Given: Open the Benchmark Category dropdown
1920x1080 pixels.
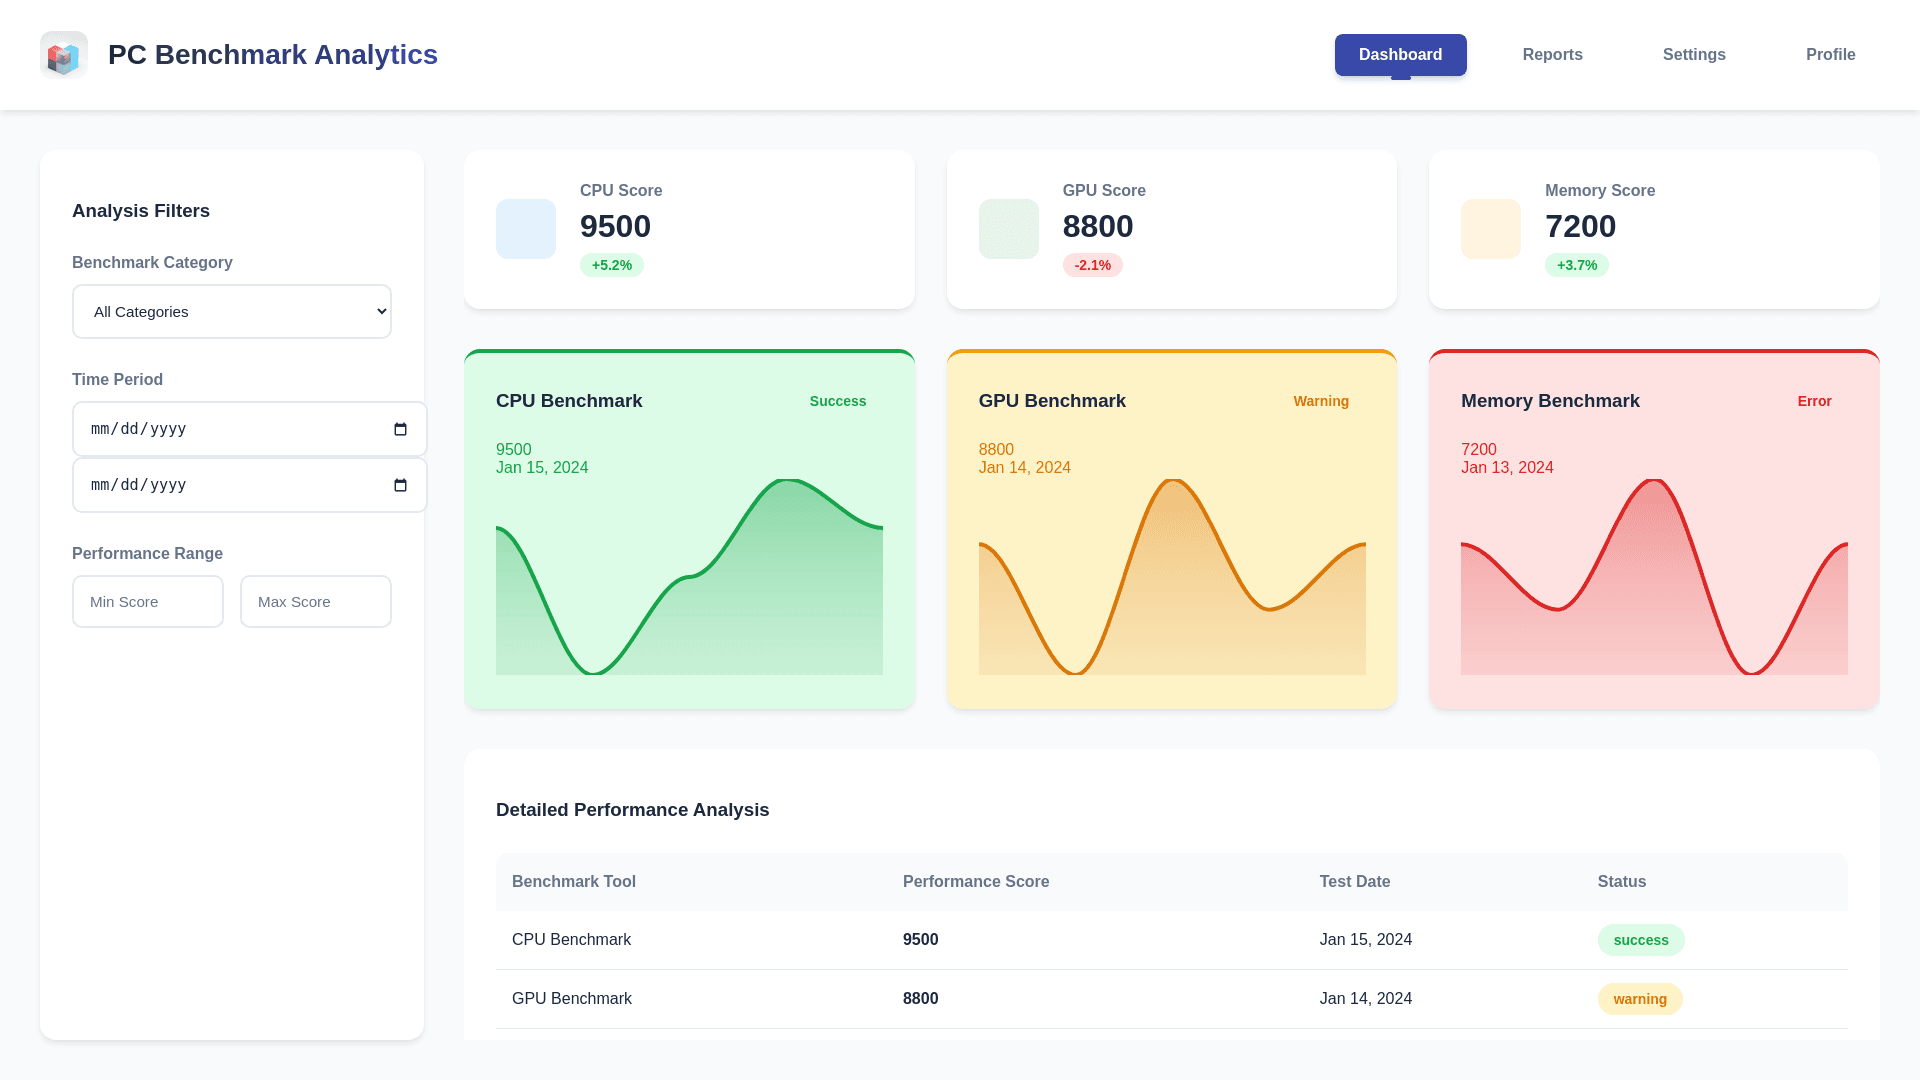Looking at the screenshot, I should [232, 312].
